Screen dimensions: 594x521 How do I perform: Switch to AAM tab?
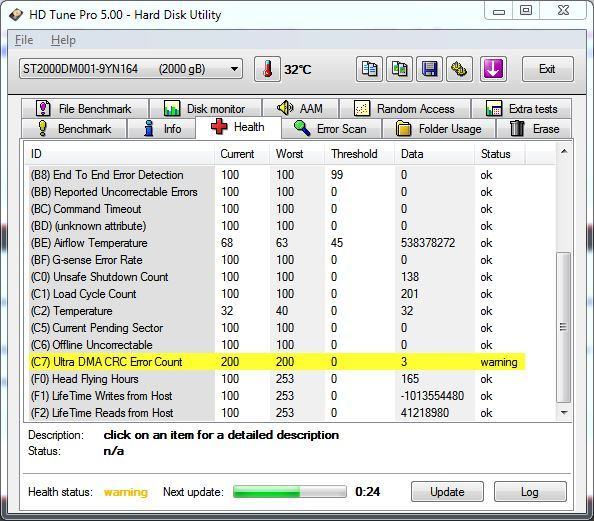pos(300,109)
